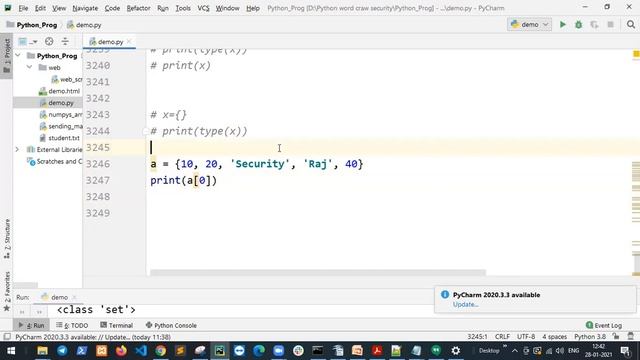The height and width of the screenshot is (360, 640).
Task: Open the VCS menu
Action: [x=203, y=8]
